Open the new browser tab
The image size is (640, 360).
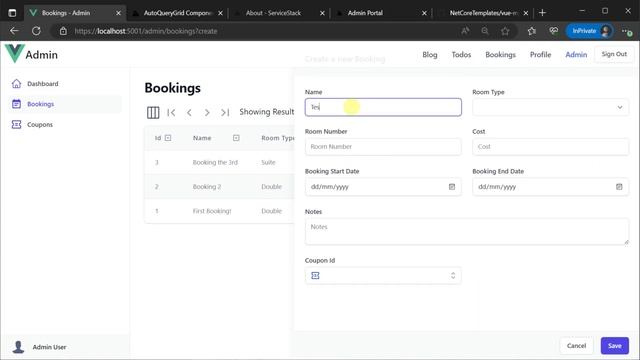(542, 13)
